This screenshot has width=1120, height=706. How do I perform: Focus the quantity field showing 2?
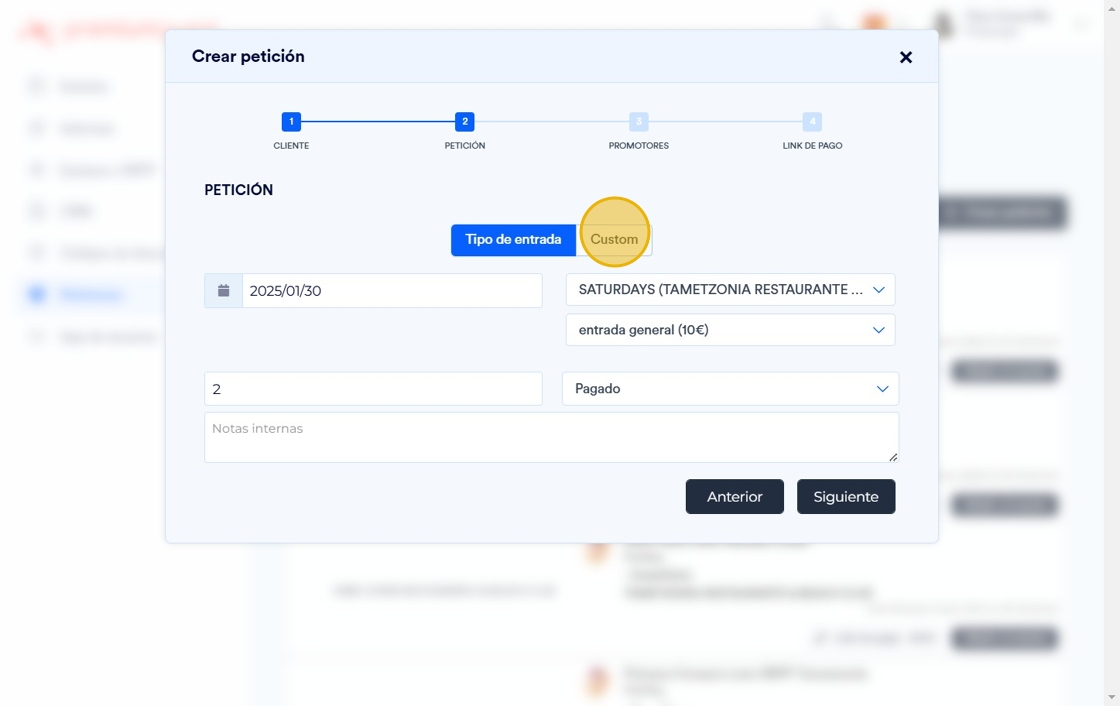pos(373,389)
